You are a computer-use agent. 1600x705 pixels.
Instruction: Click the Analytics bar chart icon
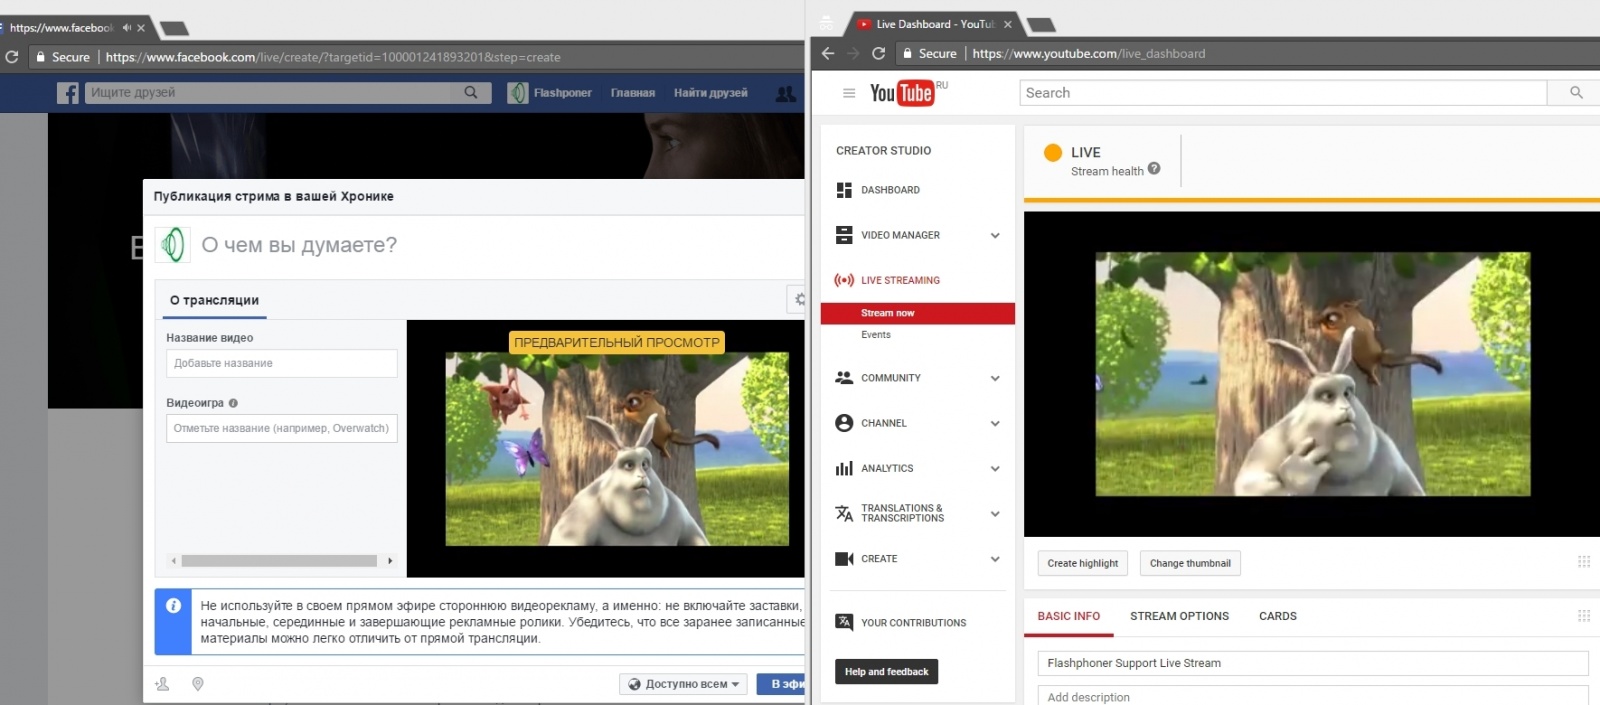click(x=844, y=468)
